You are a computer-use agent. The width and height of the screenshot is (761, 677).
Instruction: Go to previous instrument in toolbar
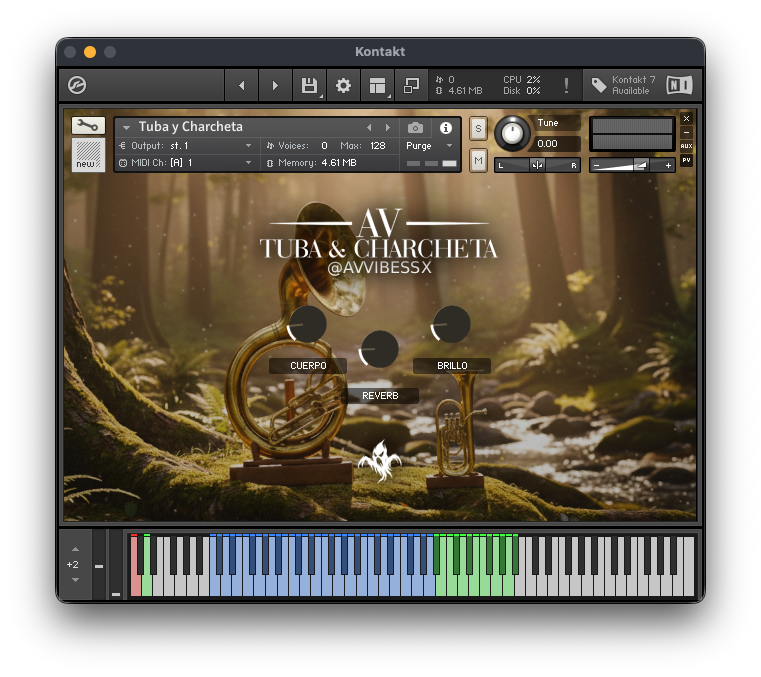(x=242, y=85)
